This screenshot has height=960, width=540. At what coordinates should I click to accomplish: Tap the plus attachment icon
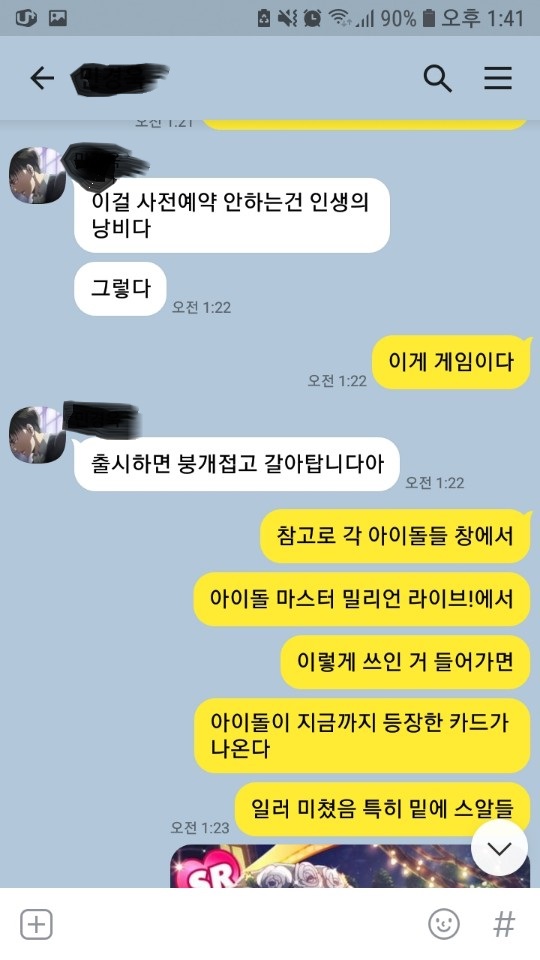[x=36, y=924]
